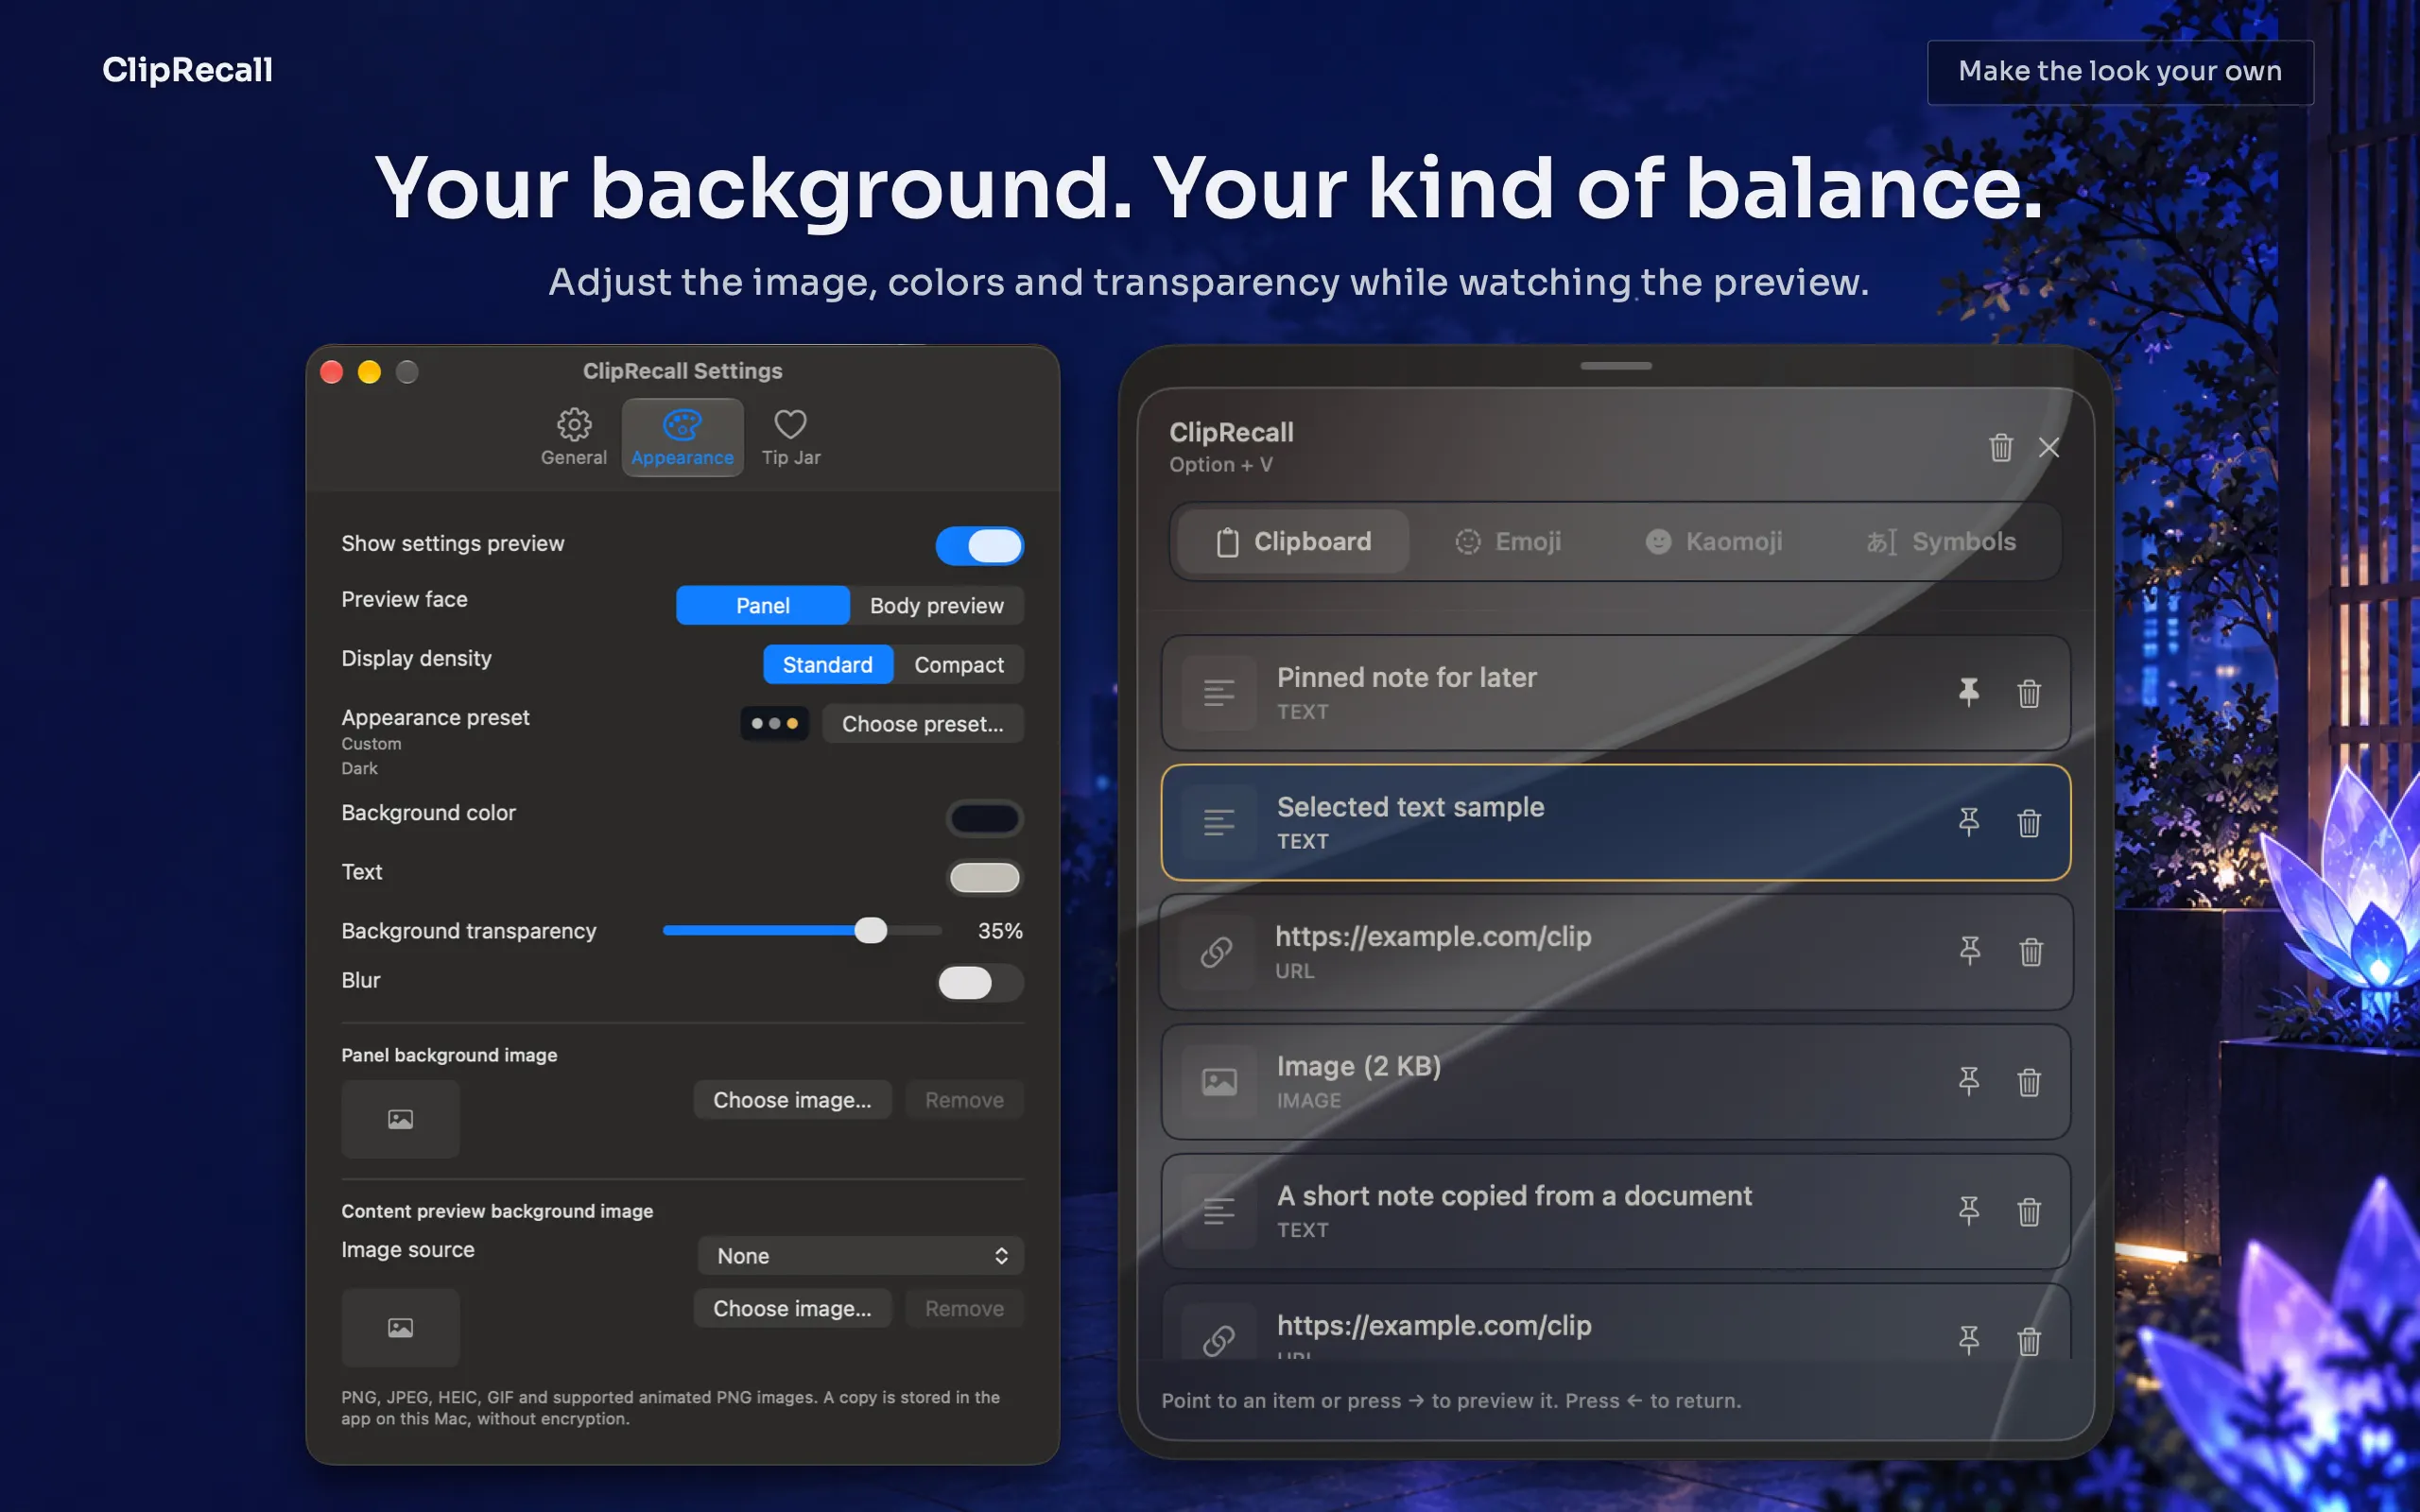Click the clear-all trash icon in preview header
Image resolution: width=2420 pixels, height=1512 pixels.
click(2001, 447)
